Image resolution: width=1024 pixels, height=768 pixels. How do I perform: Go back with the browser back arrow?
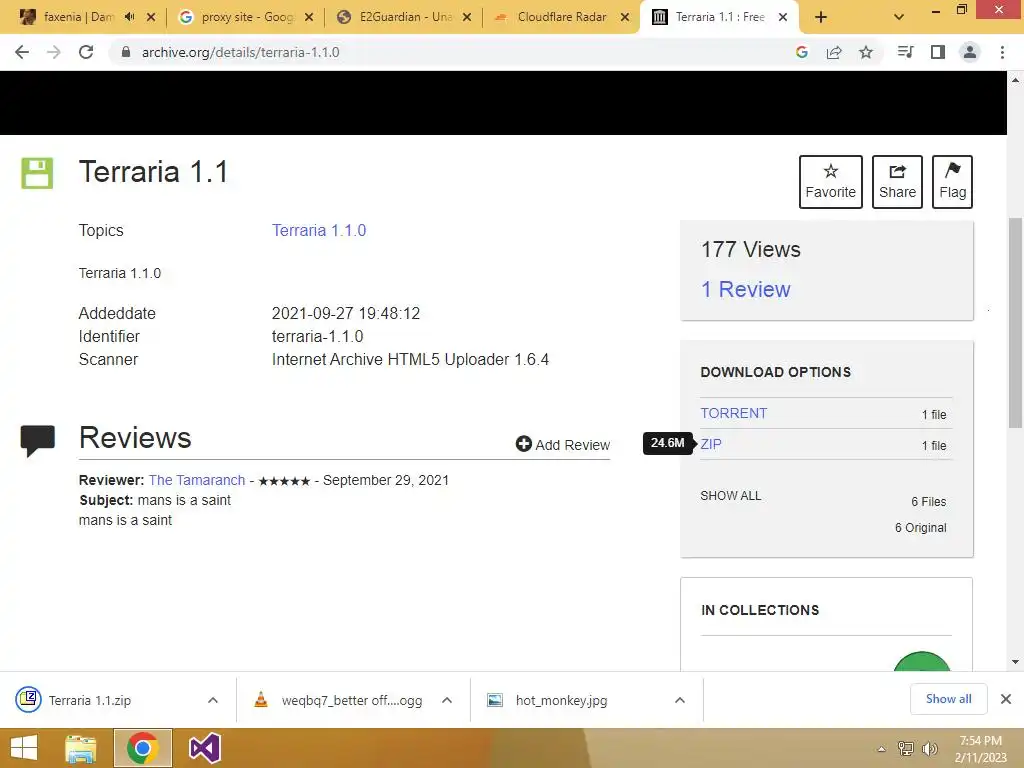22,52
